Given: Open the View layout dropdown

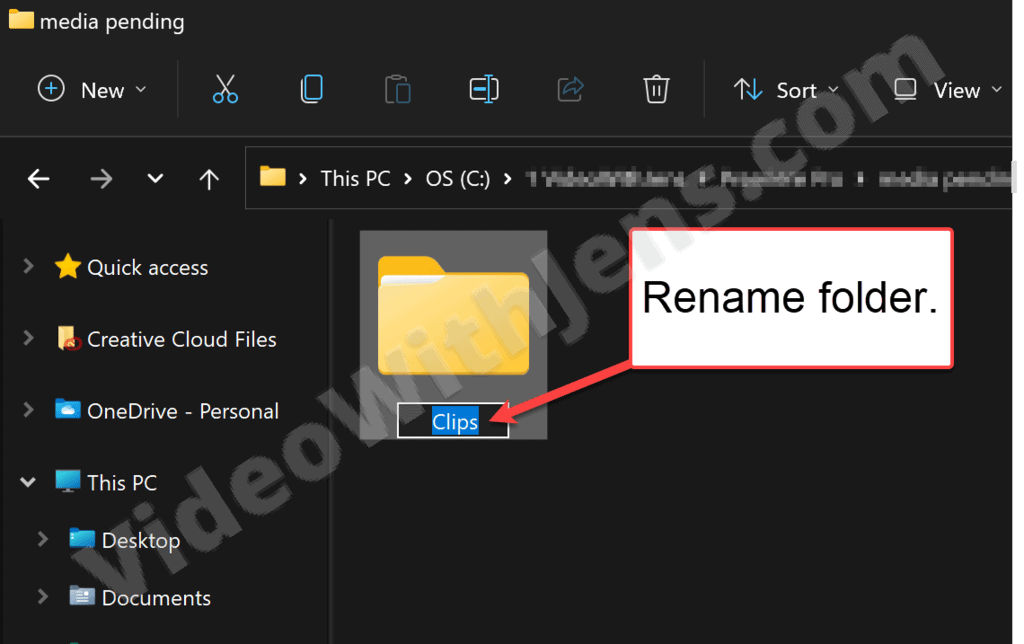Looking at the screenshot, I should pos(948,89).
